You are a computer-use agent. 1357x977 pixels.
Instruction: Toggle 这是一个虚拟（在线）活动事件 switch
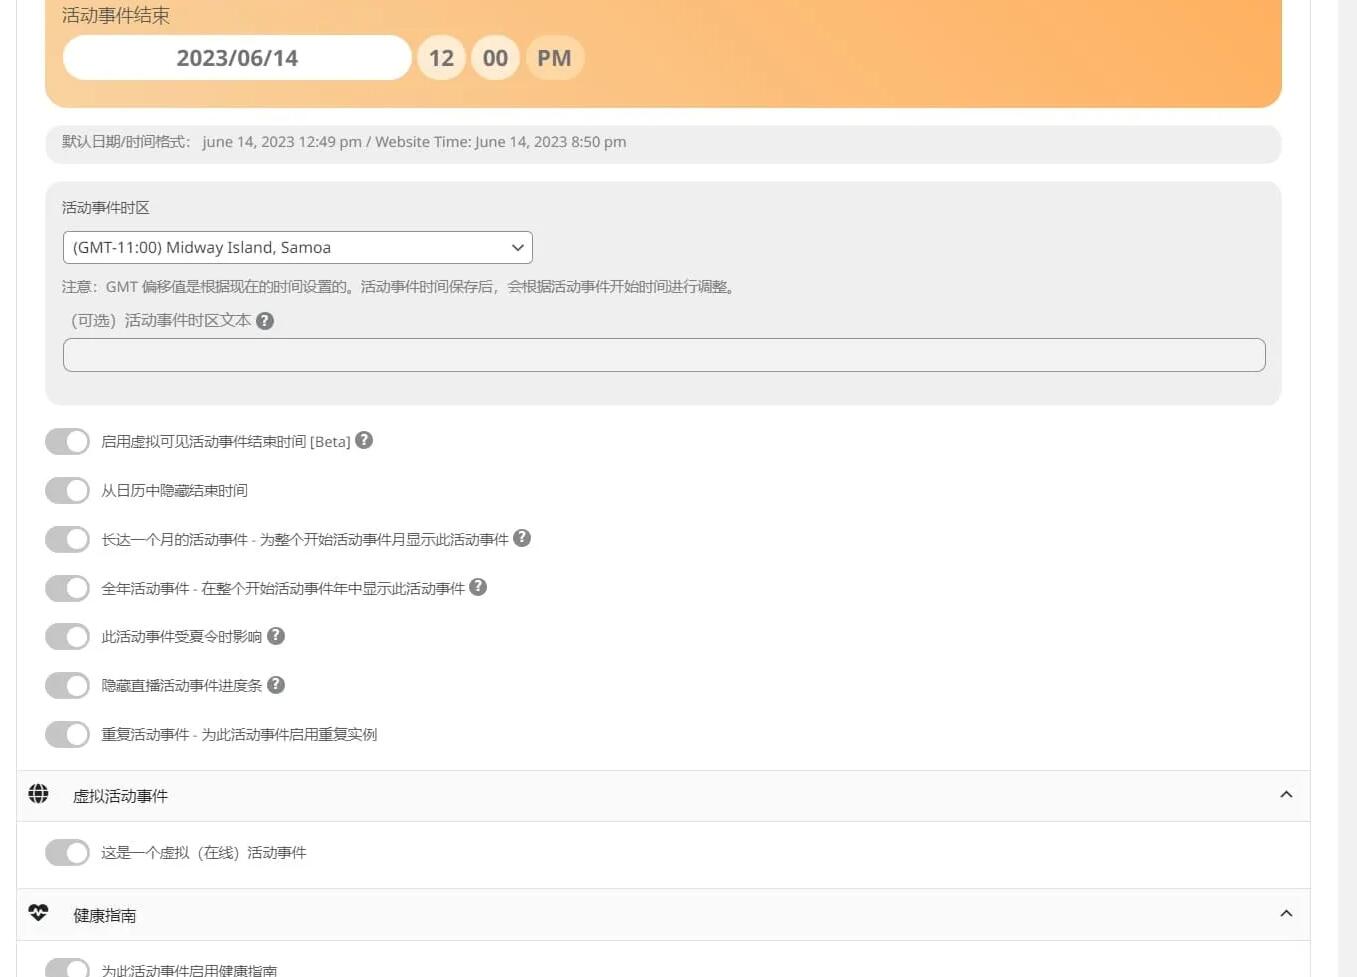67,852
